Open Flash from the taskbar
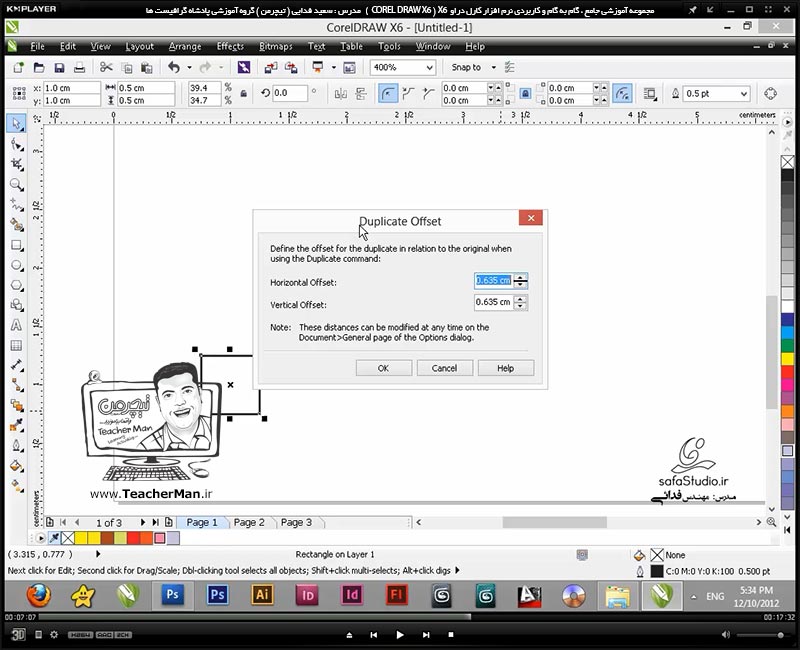This screenshot has height=650, width=800. coord(396,595)
